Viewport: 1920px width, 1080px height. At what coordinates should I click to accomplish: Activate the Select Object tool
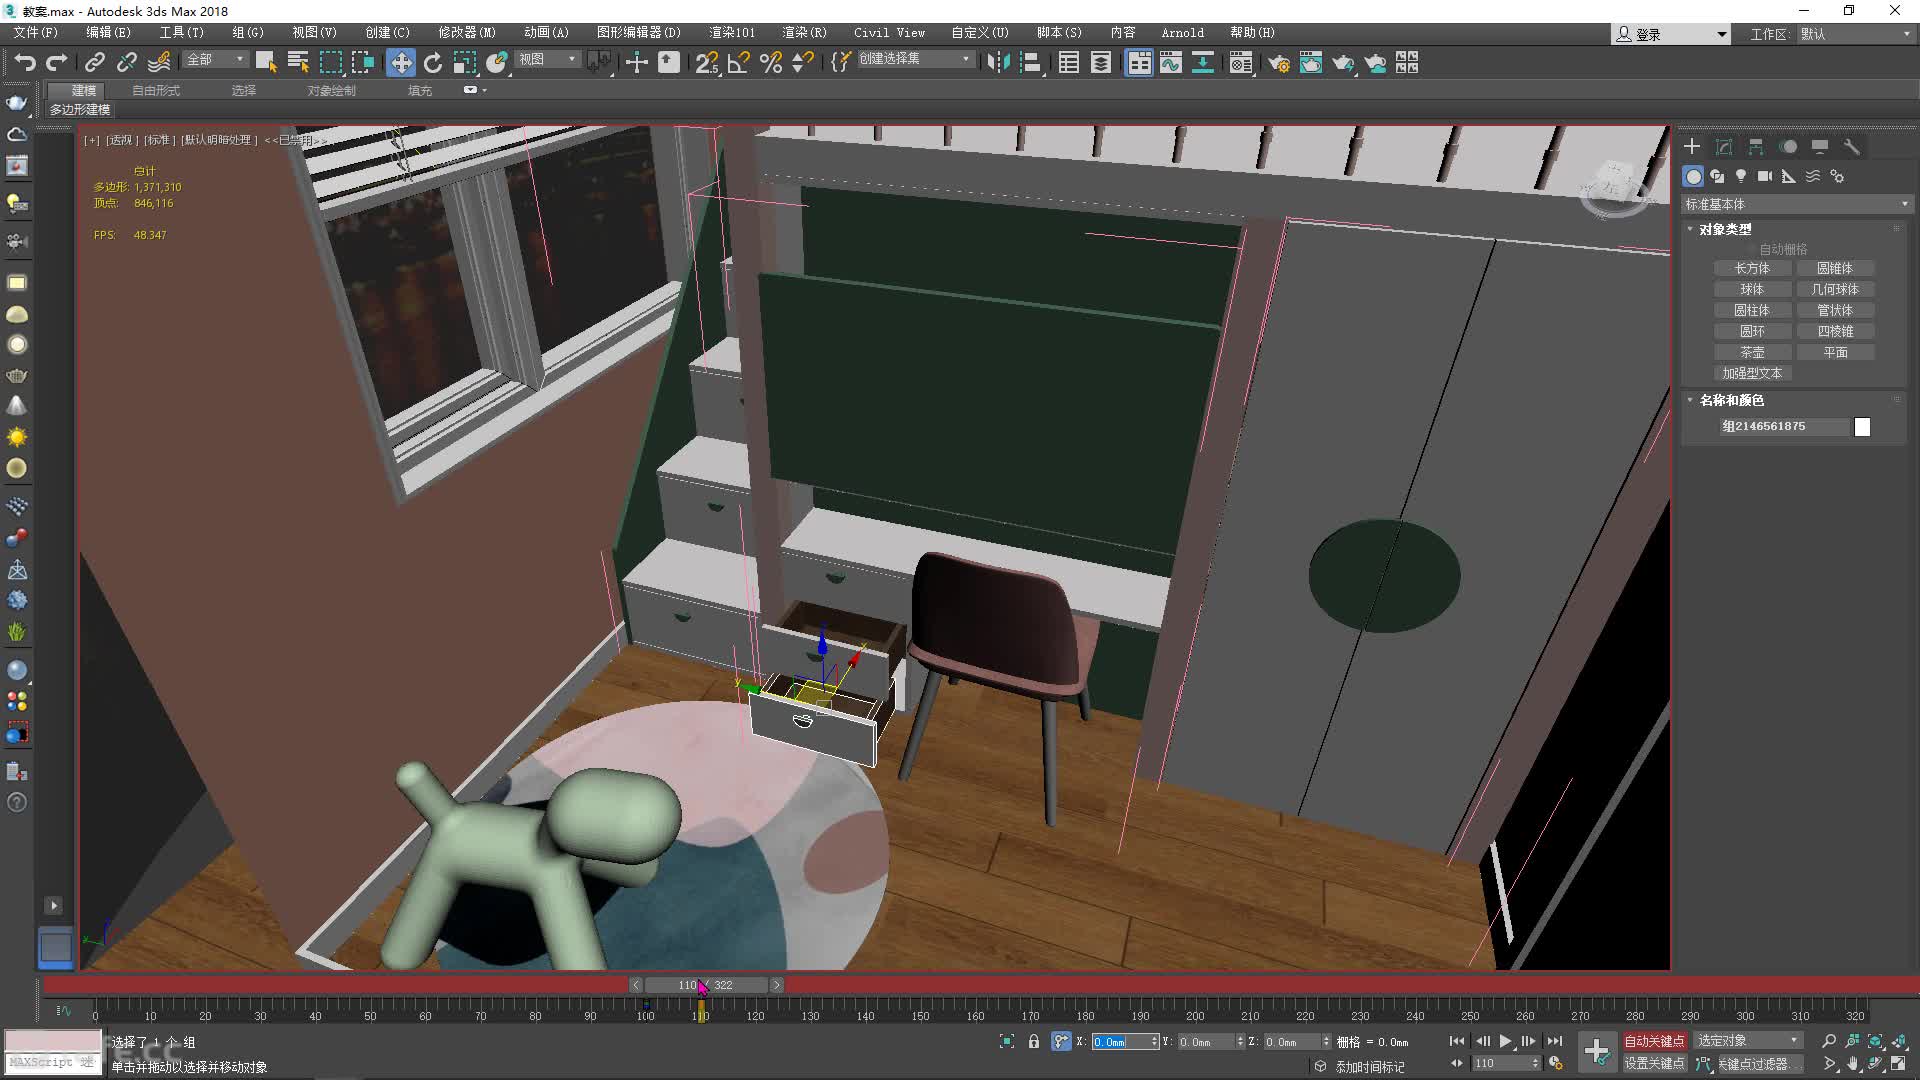(x=266, y=63)
